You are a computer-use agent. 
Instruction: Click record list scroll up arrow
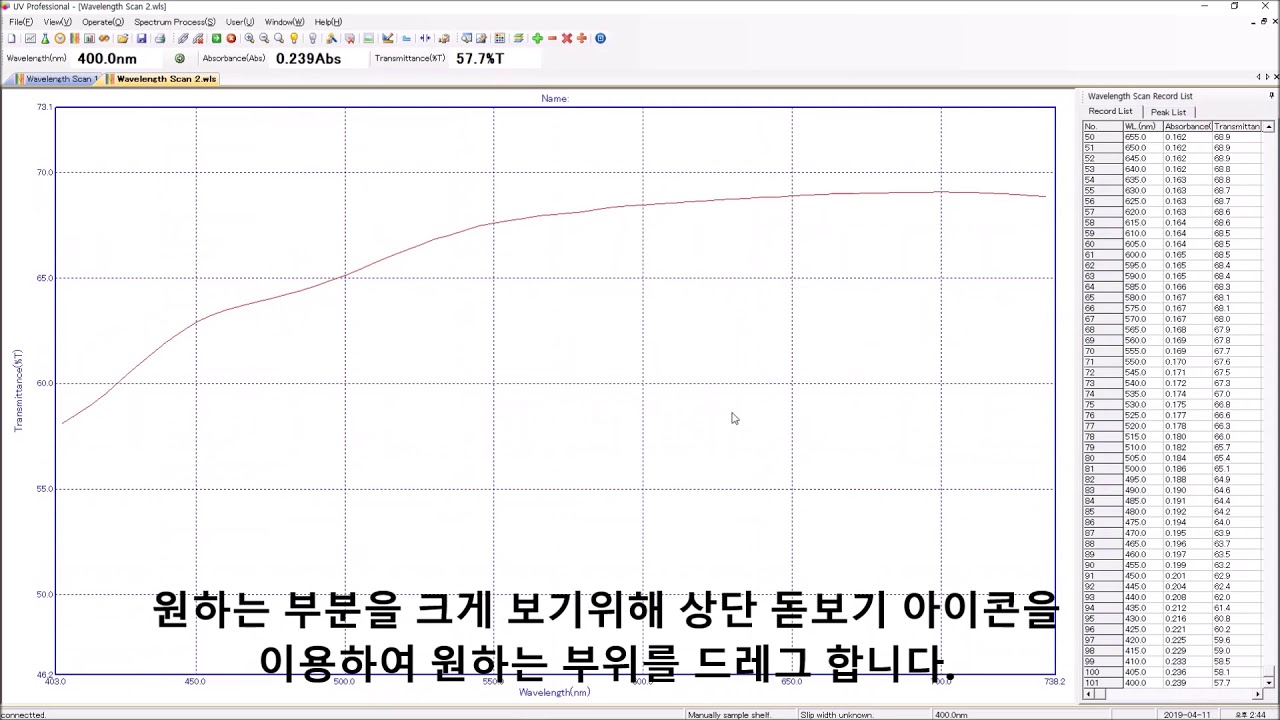tap(1269, 127)
